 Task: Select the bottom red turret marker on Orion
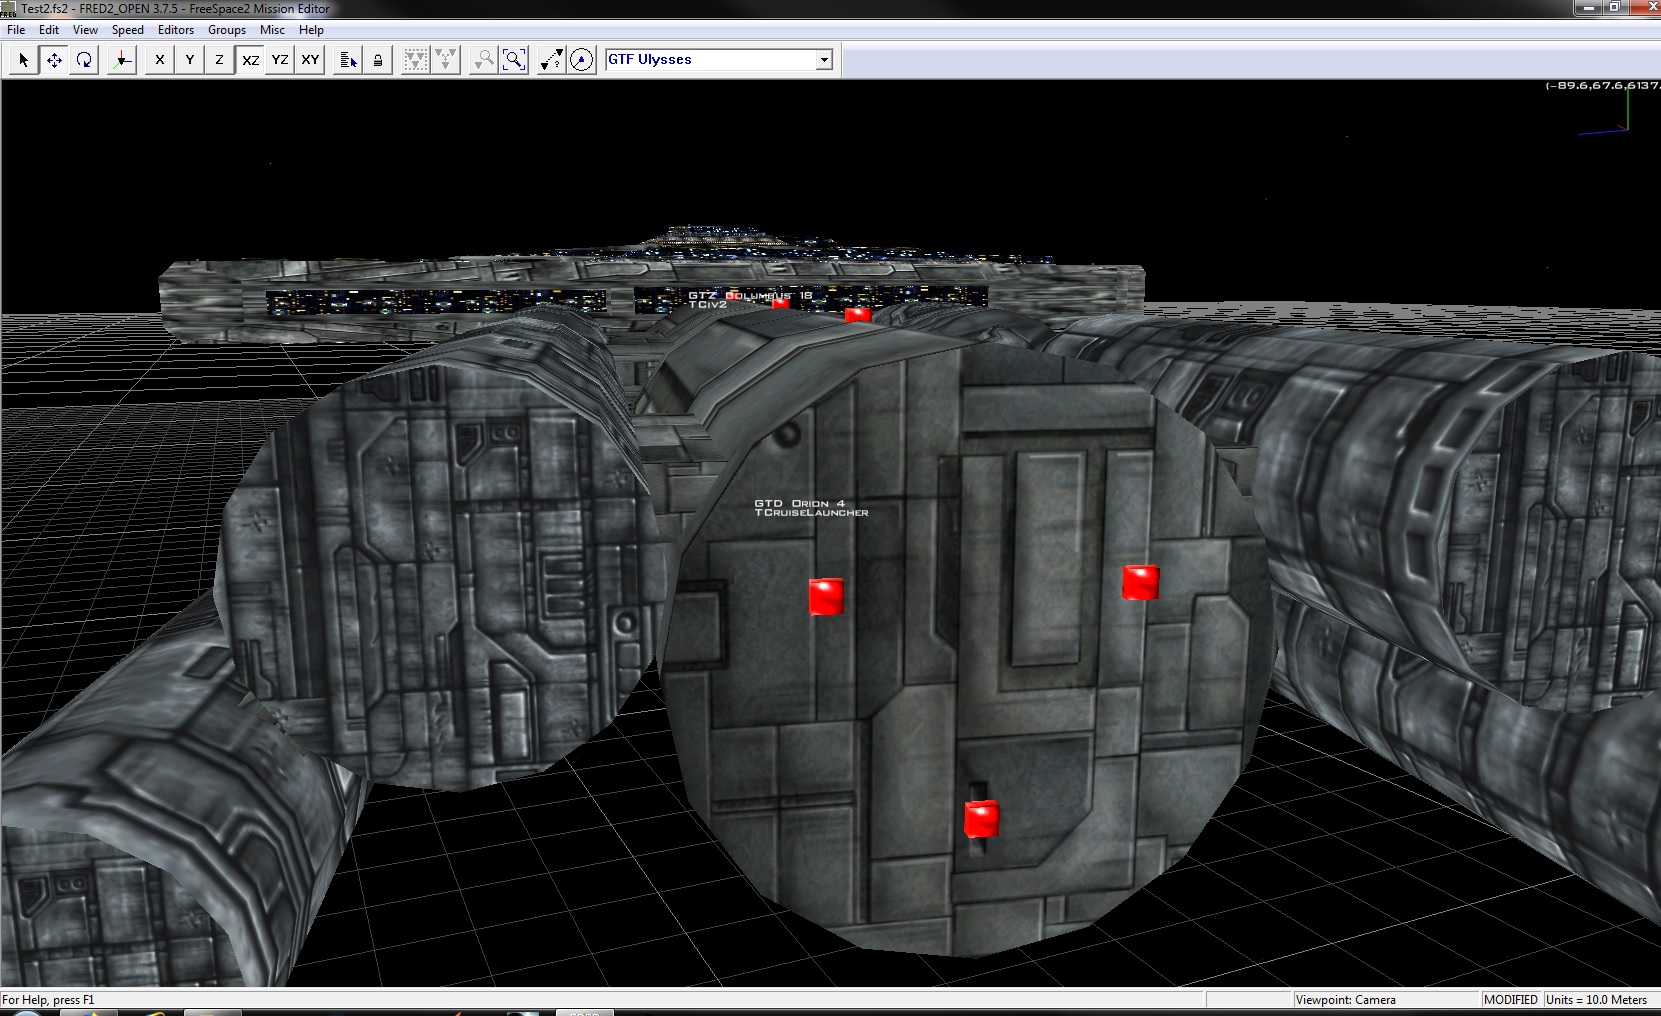[x=981, y=819]
